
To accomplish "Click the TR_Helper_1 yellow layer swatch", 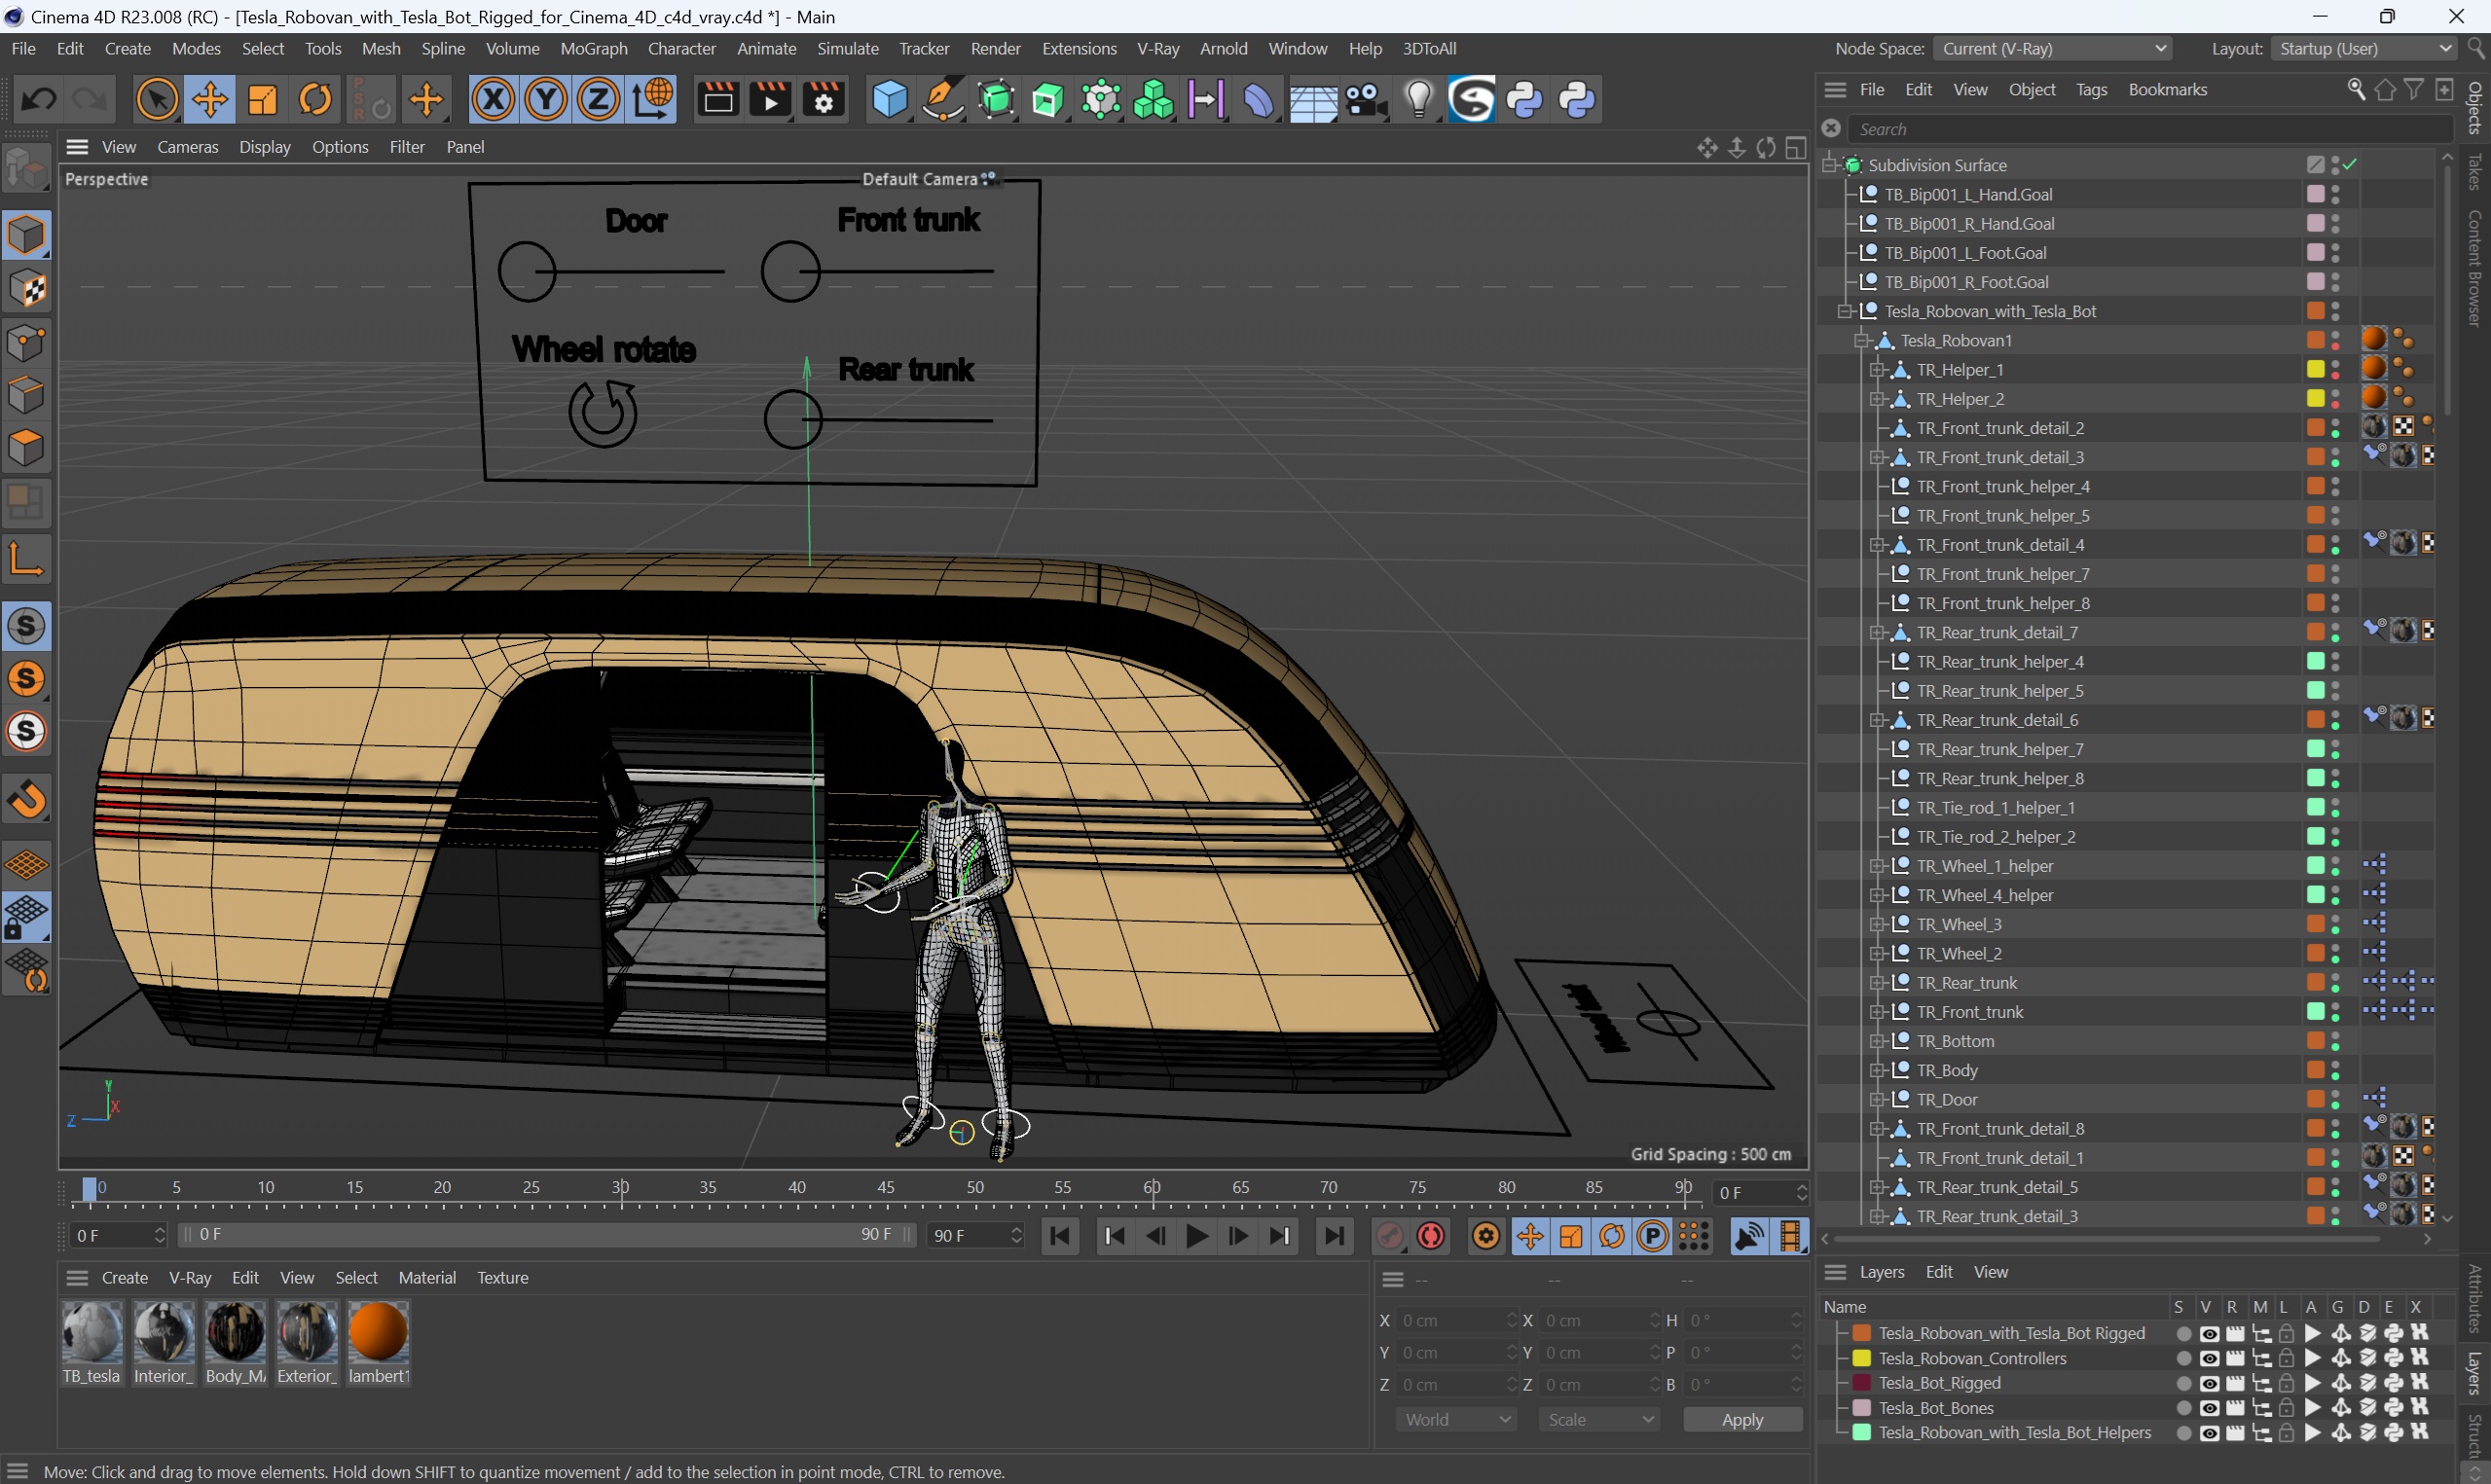I will pos(2315,370).
